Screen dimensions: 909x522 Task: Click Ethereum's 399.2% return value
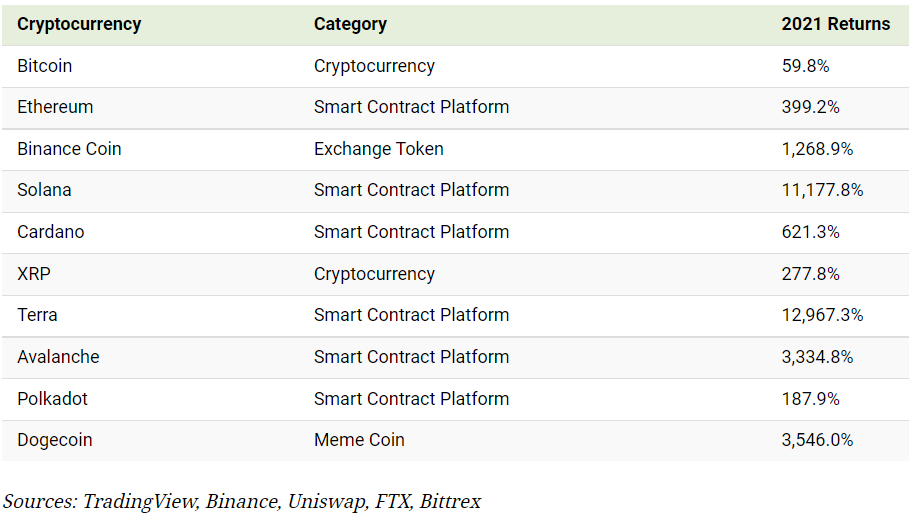(x=810, y=107)
